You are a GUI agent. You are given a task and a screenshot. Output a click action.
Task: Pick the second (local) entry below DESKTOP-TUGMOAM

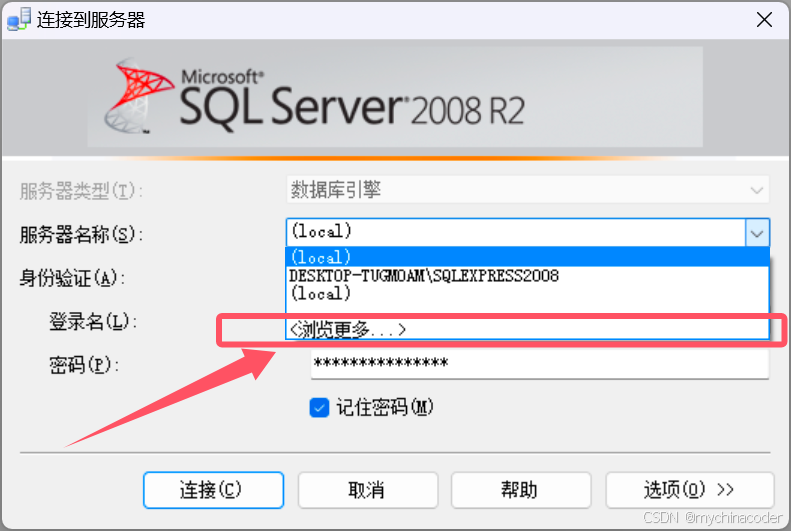(x=527, y=293)
